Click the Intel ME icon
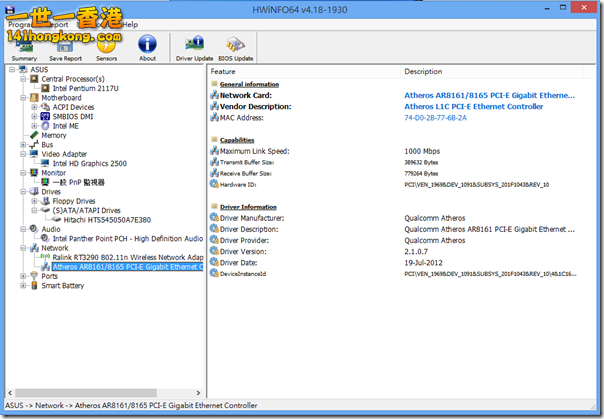 [x=45, y=126]
